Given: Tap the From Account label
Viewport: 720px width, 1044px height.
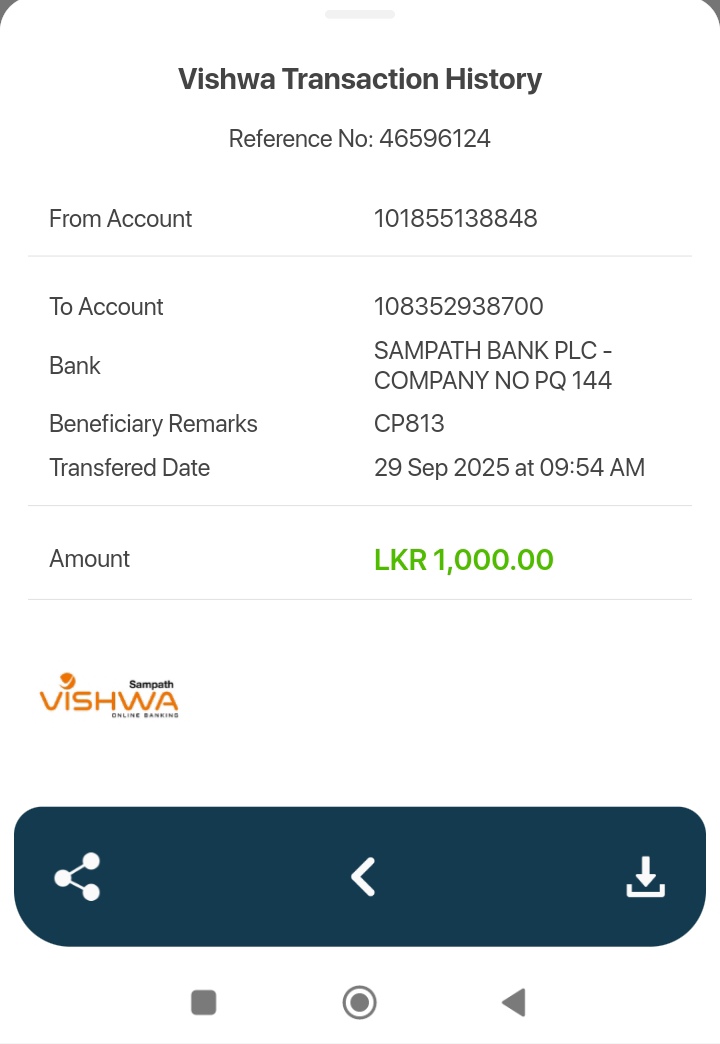Looking at the screenshot, I should click(120, 219).
